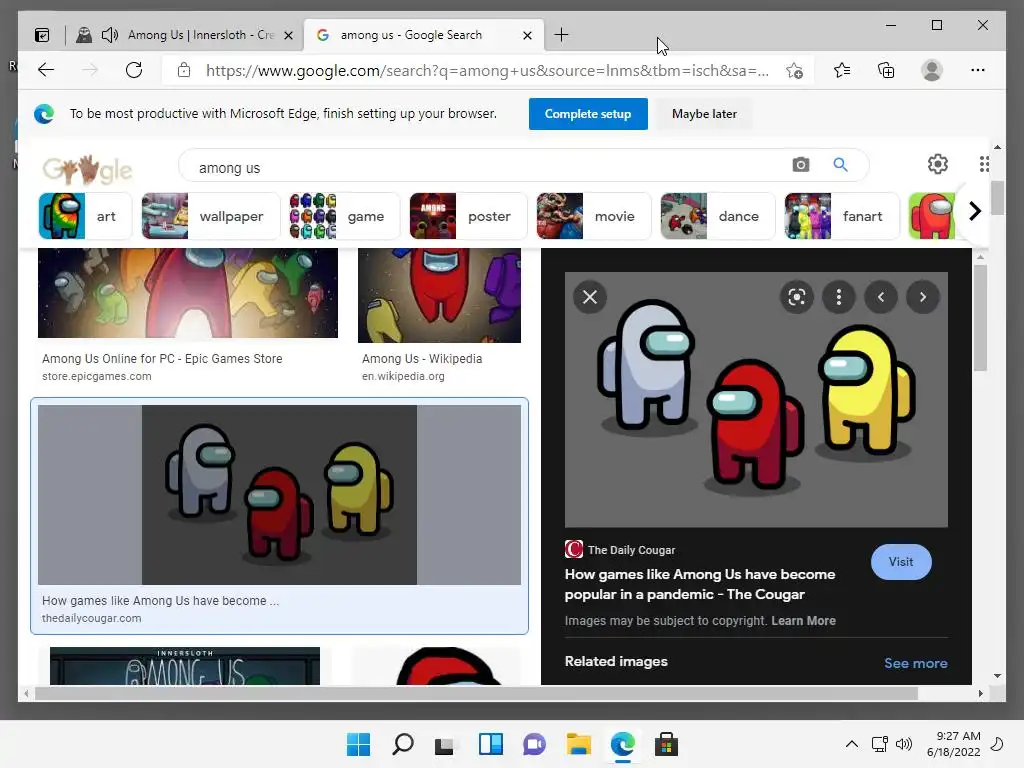Add this page to favorites
This screenshot has width=1024, height=768.
pos(794,71)
